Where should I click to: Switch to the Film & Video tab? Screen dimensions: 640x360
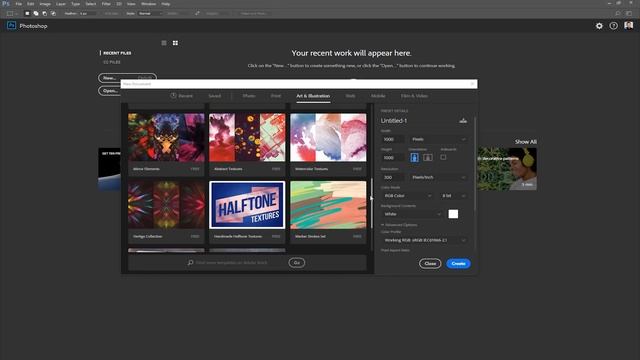(414, 96)
